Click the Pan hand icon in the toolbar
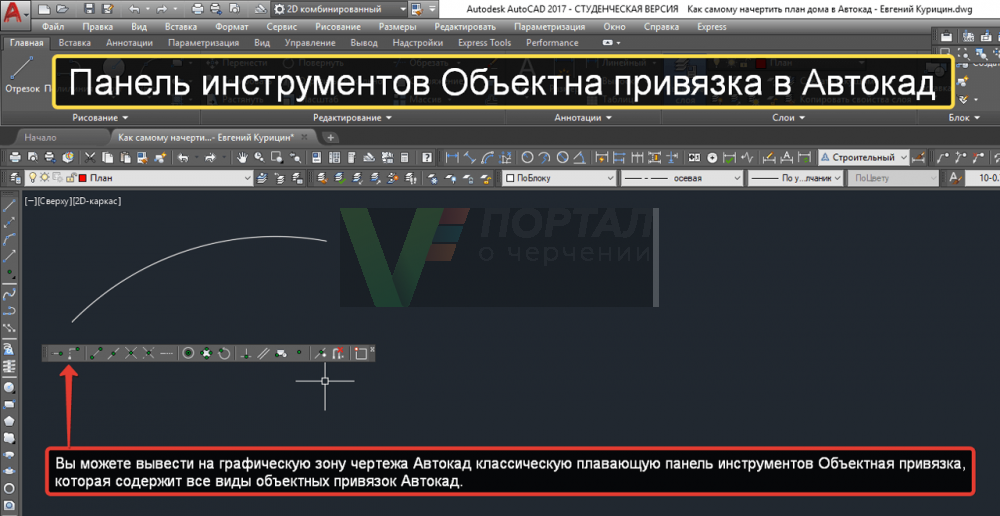 point(241,158)
